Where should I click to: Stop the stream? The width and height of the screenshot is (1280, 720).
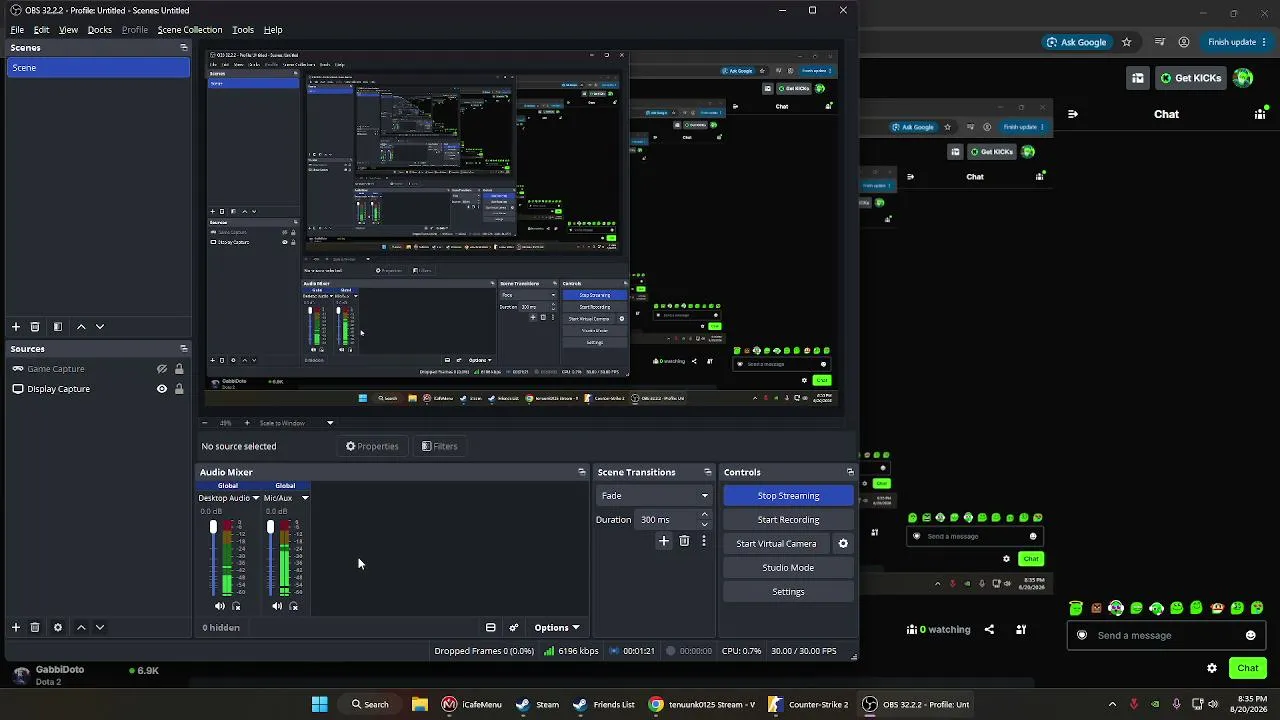click(788, 496)
